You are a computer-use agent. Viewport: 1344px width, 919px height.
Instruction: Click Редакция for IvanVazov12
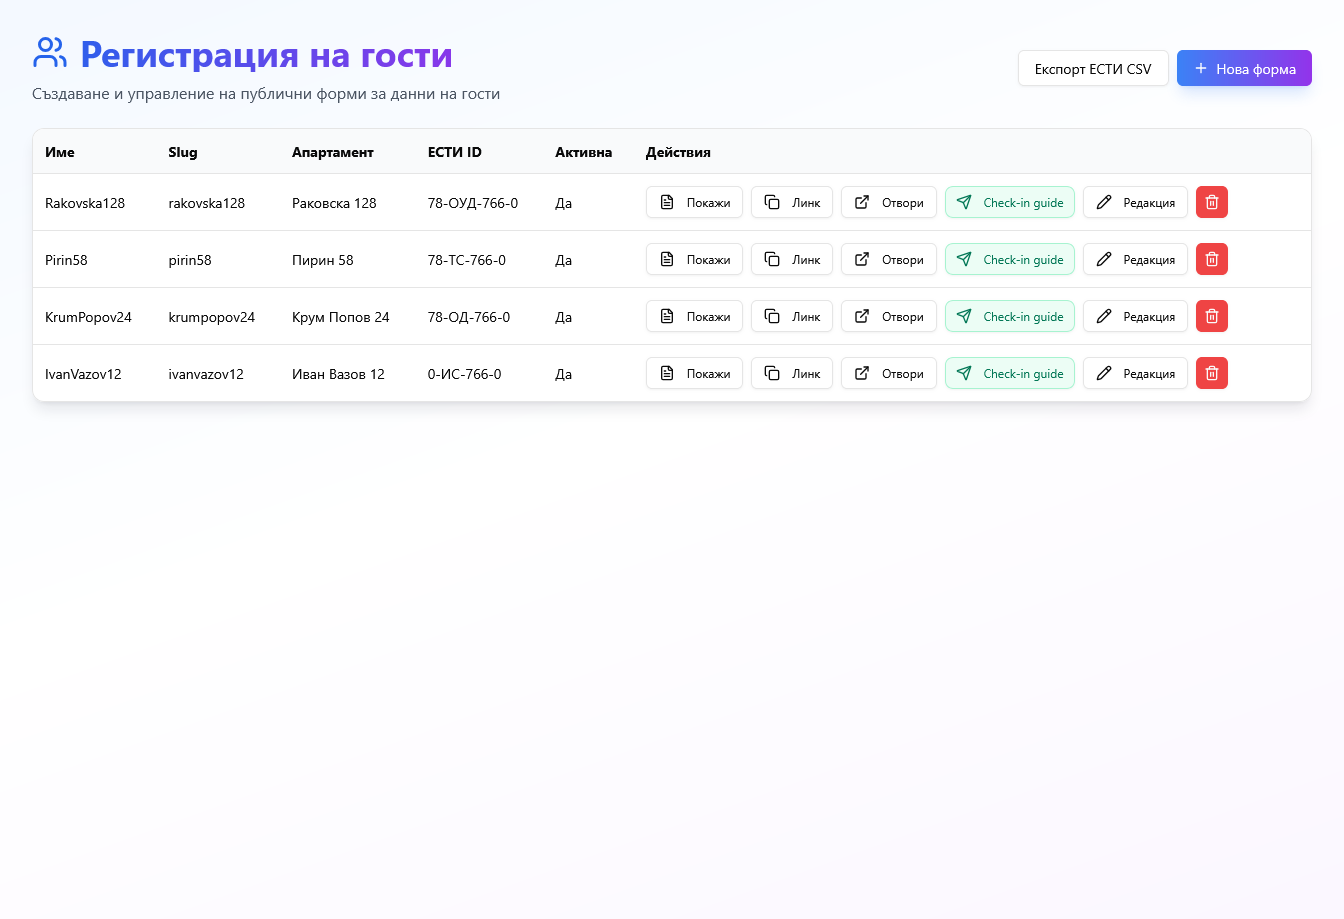[1135, 373]
